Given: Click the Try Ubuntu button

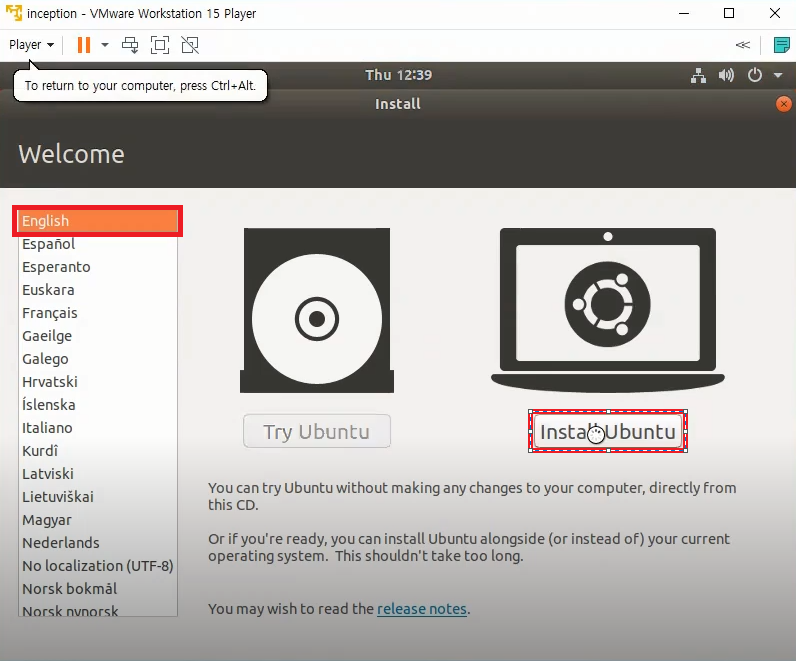Looking at the screenshot, I should click(317, 432).
